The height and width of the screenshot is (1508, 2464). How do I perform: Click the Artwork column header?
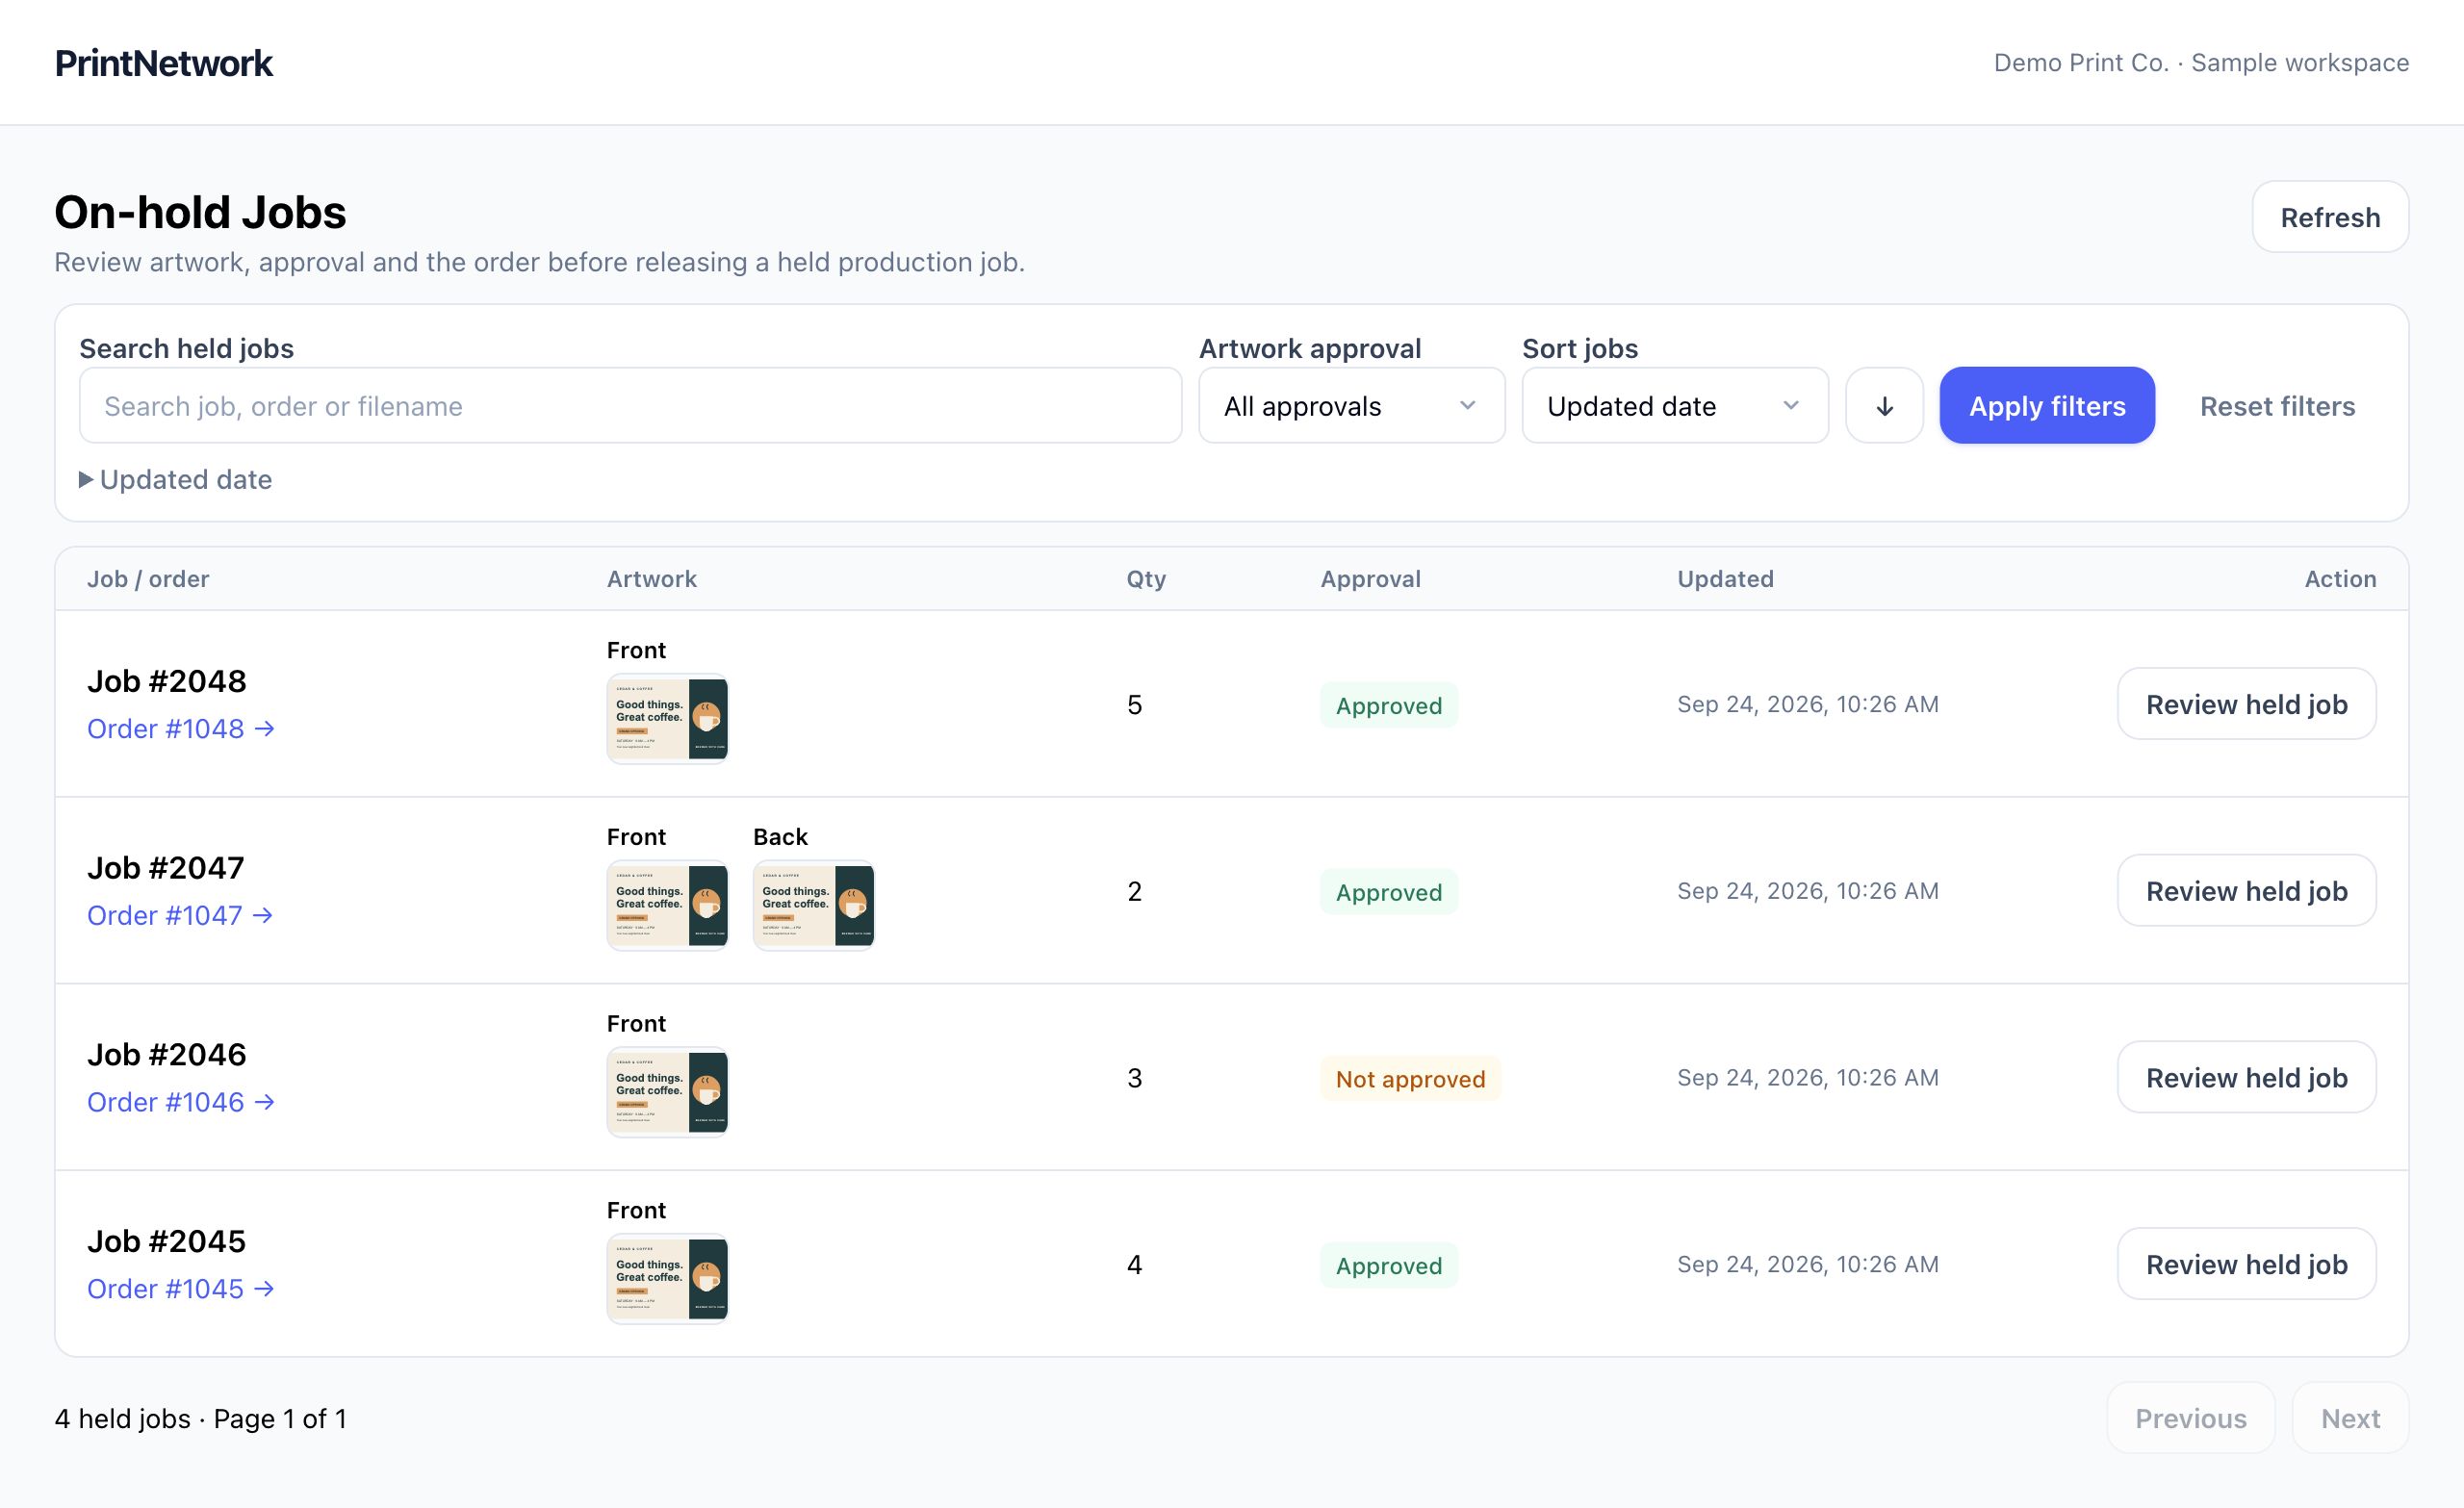click(652, 579)
